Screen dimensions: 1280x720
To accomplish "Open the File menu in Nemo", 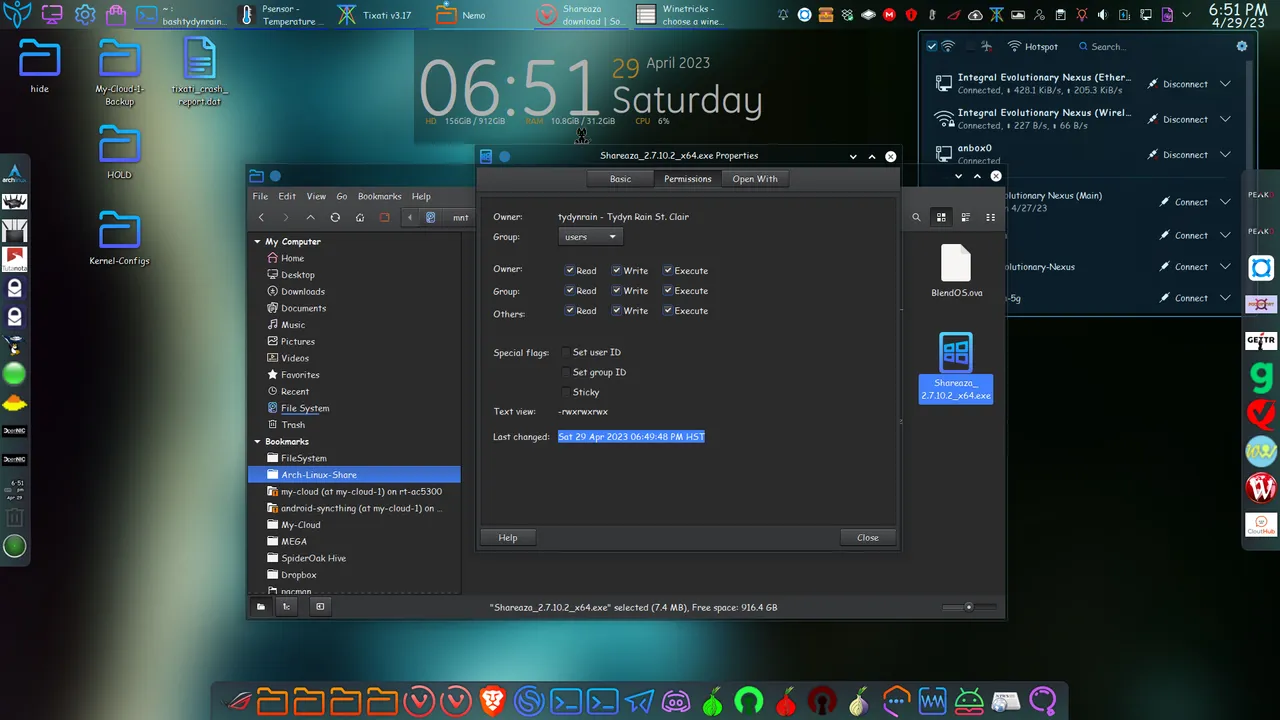I will click(260, 196).
